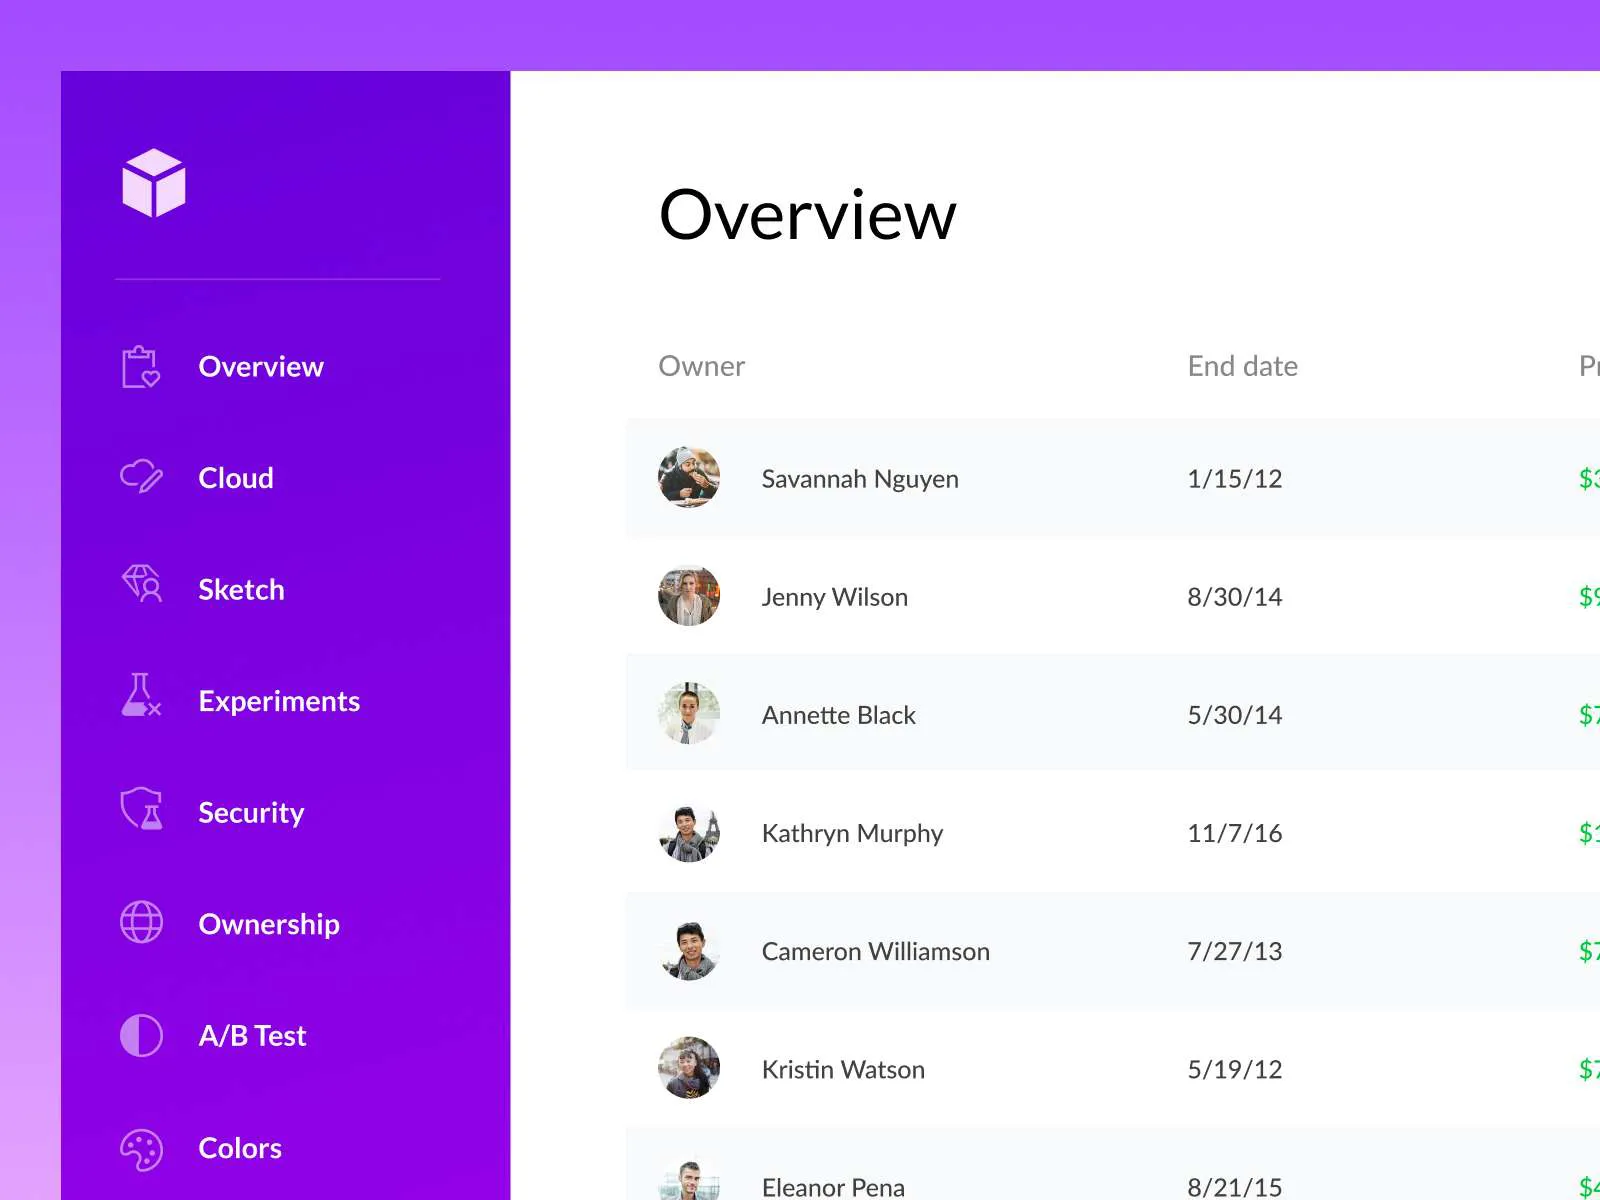This screenshot has width=1600, height=1200.
Task: Open the Colors palette icon
Action: [140, 1148]
